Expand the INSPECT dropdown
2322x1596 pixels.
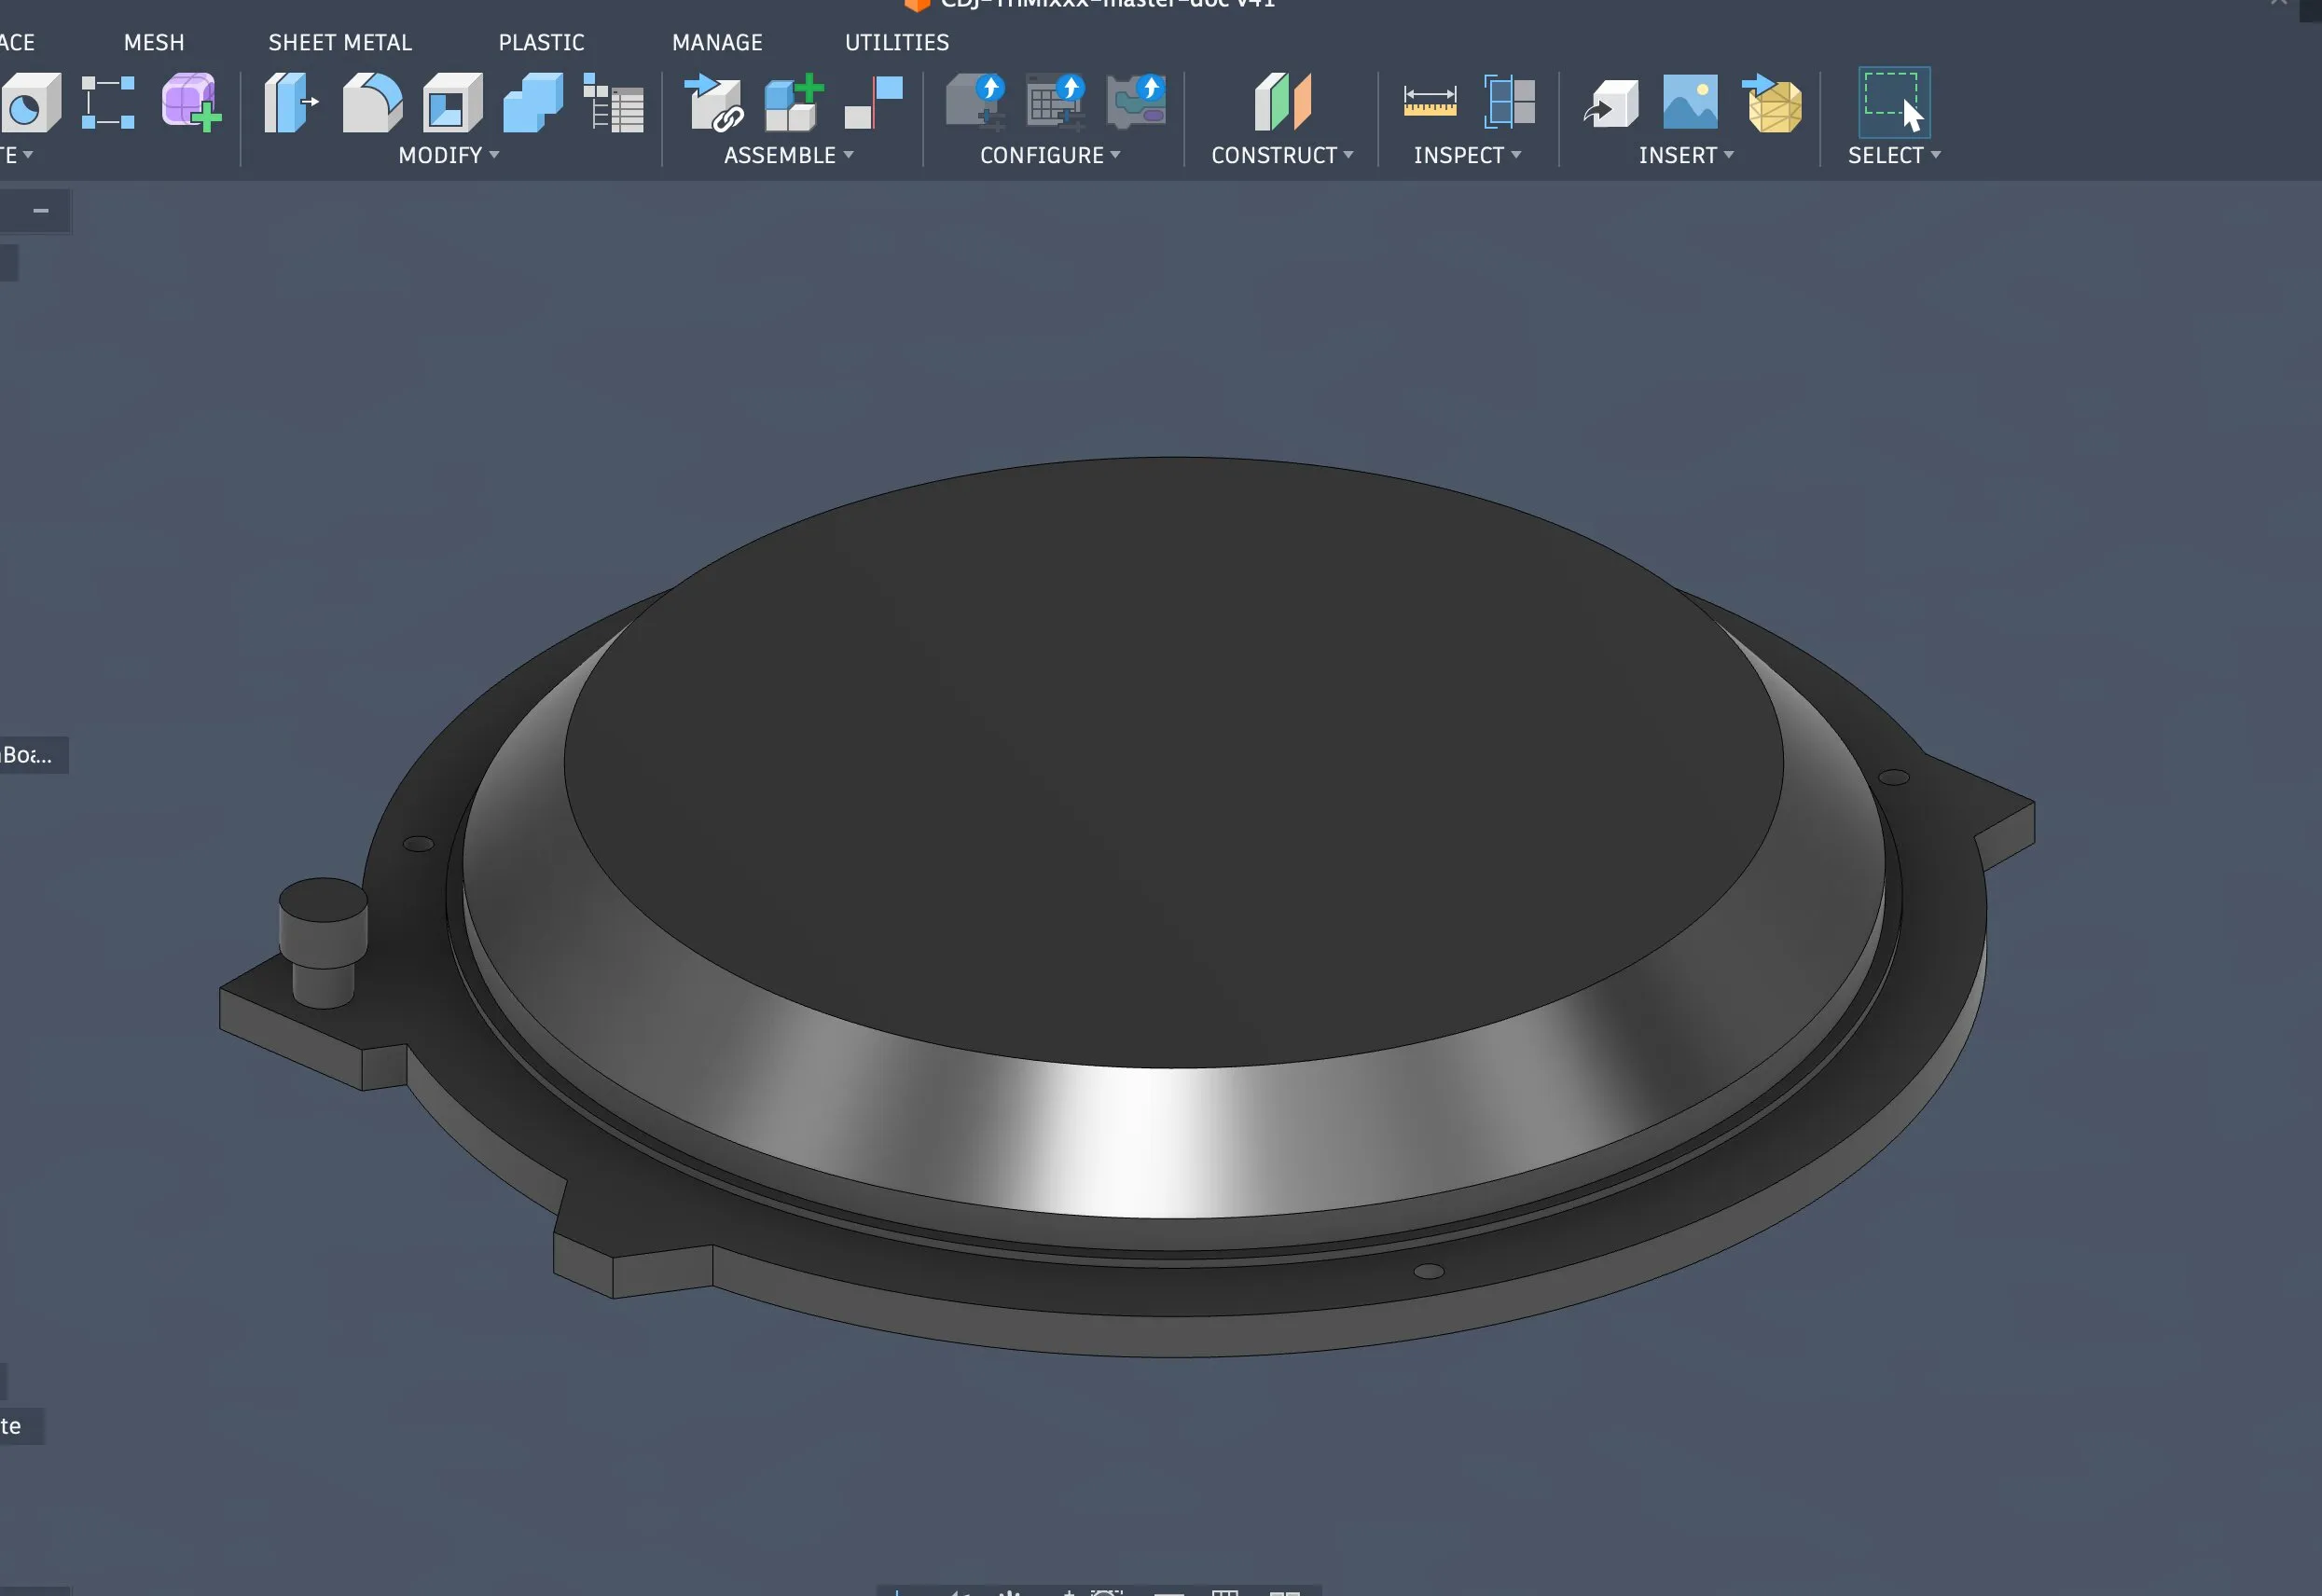(1467, 155)
